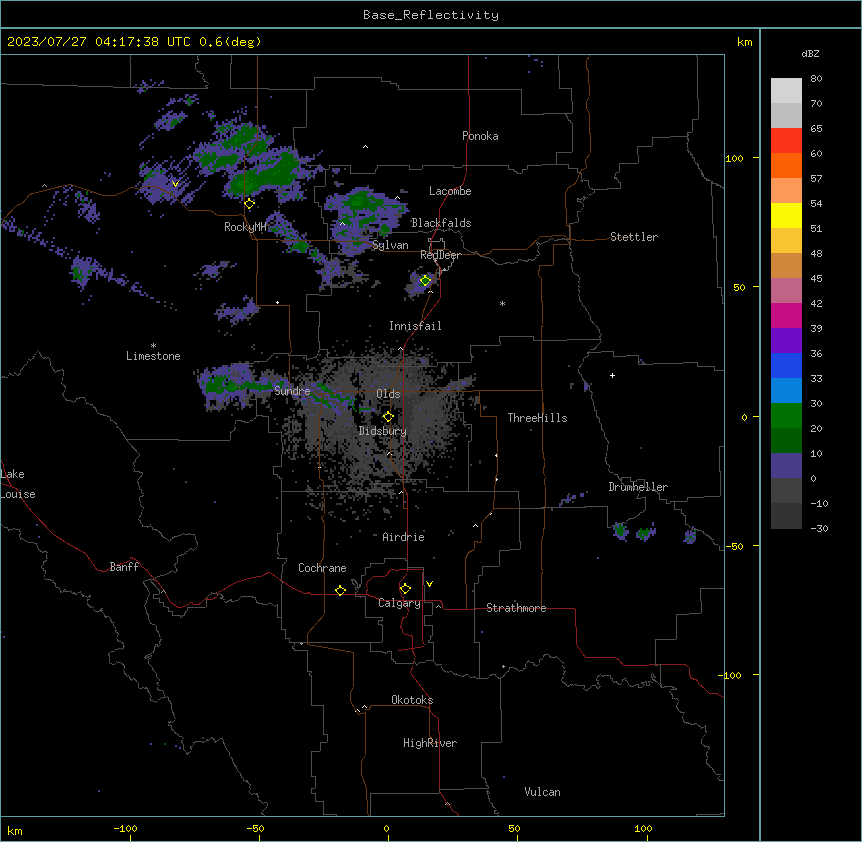Select the 0 dBZ purple color swatch
Viewport: 862px width, 842px height.
786,466
